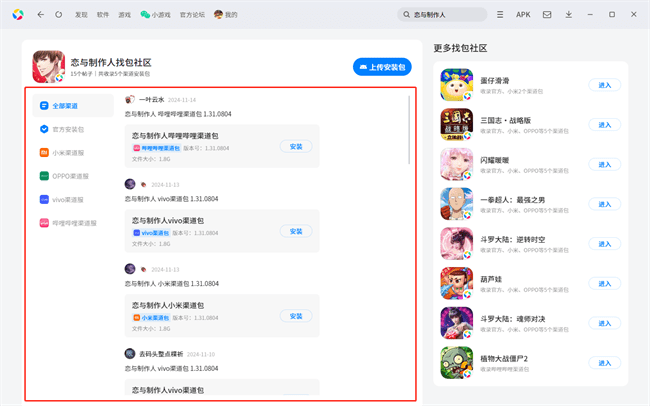Open the 一拳超人:最强之男 game icon
This screenshot has height=406, width=650.
pos(456,204)
